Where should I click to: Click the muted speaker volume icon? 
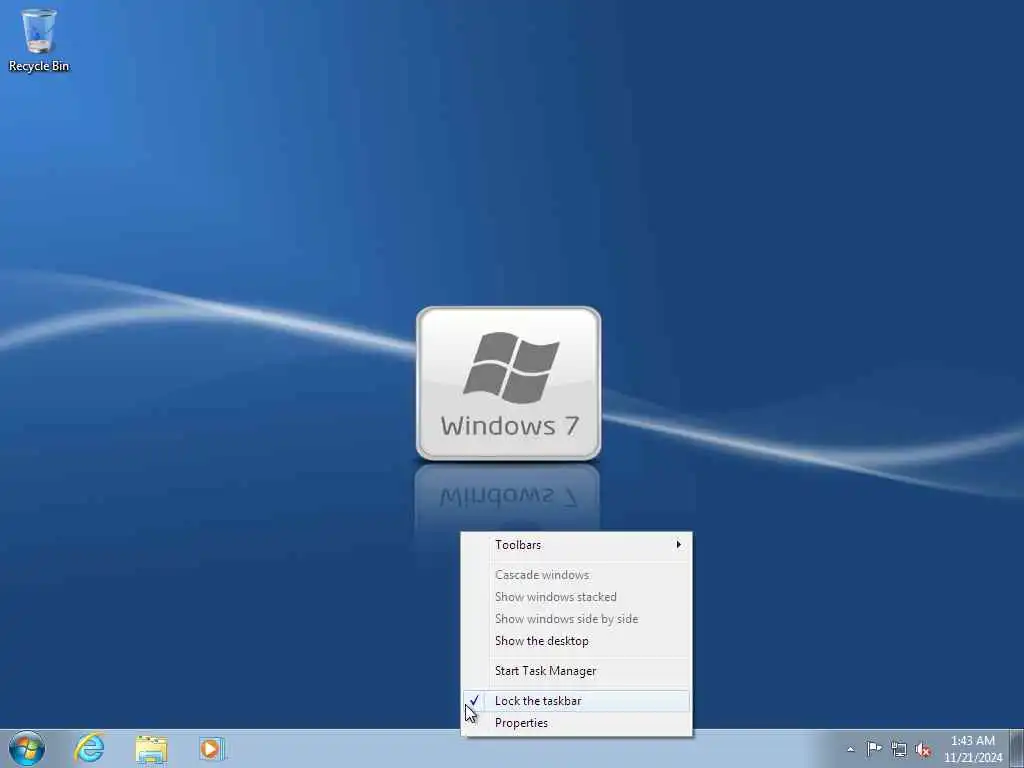click(x=923, y=749)
